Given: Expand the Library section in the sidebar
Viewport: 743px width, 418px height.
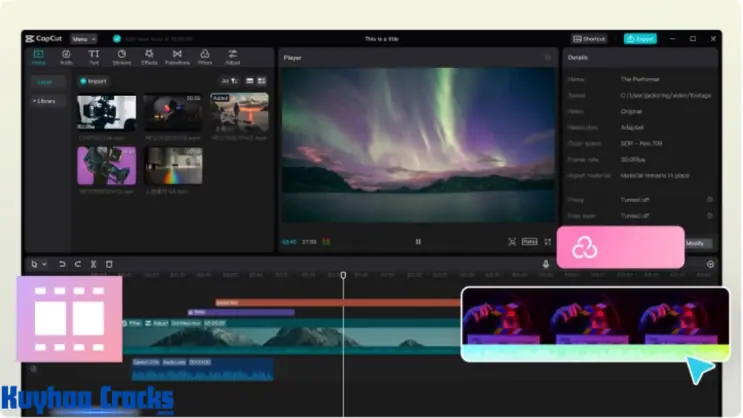Looking at the screenshot, I should [x=46, y=101].
